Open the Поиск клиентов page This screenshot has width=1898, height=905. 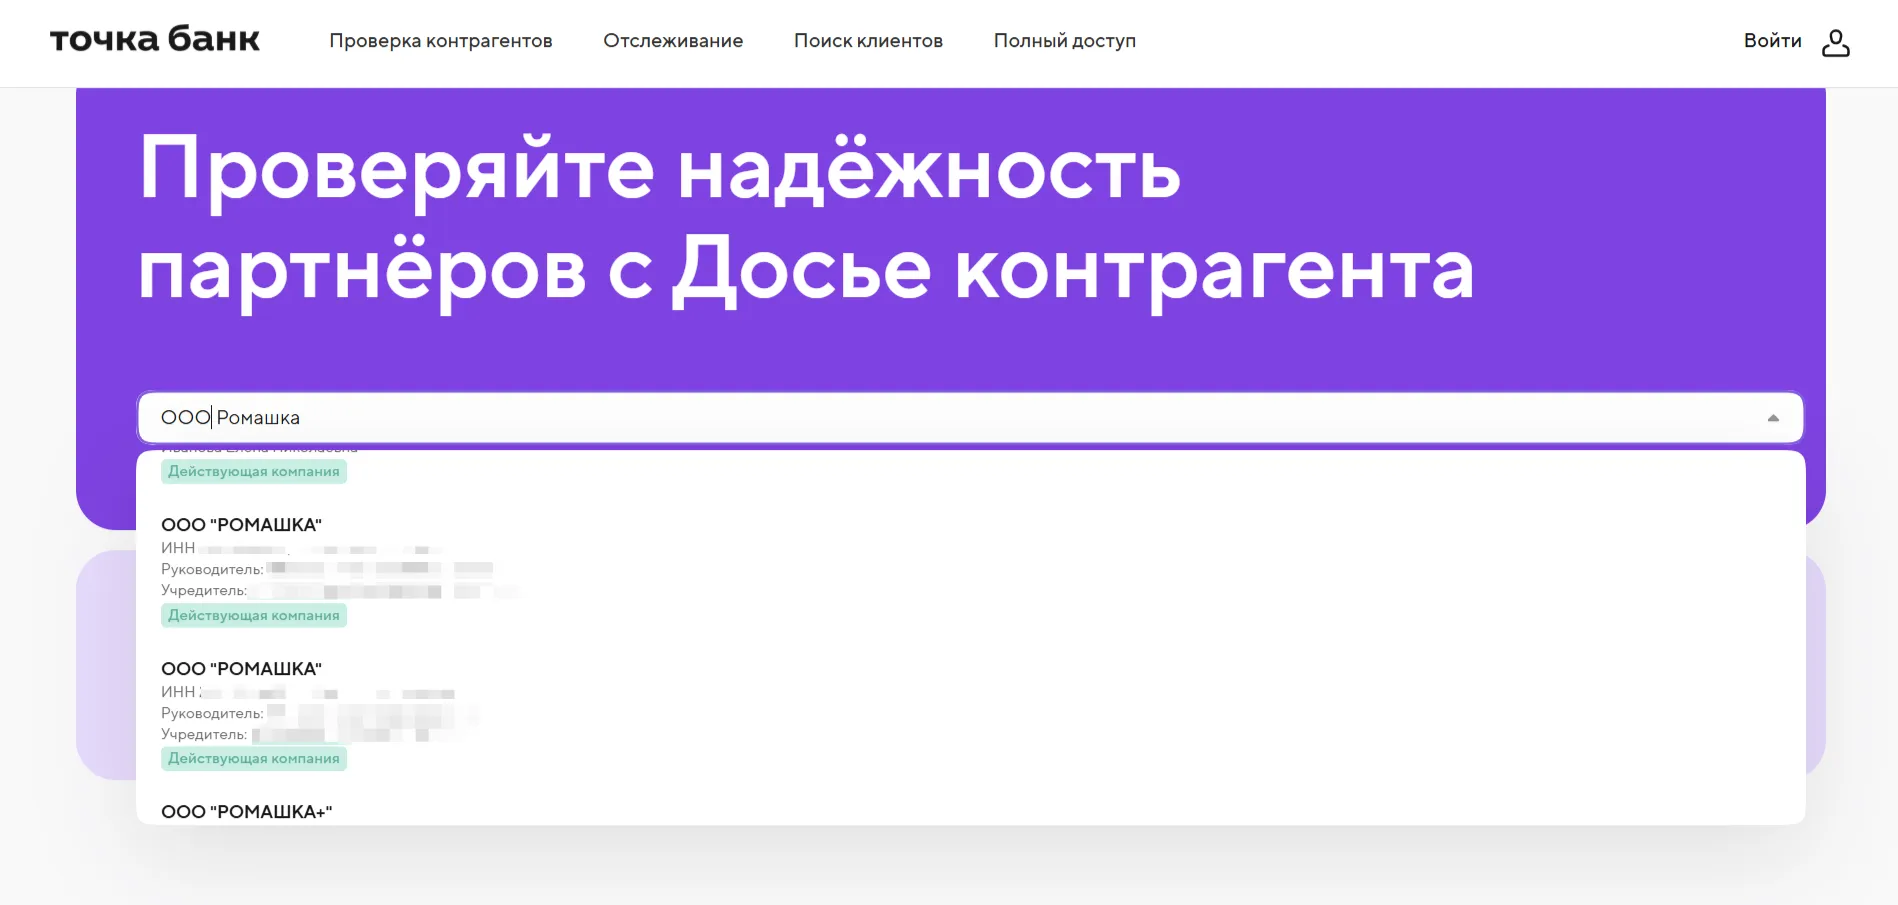(x=867, y=41)
